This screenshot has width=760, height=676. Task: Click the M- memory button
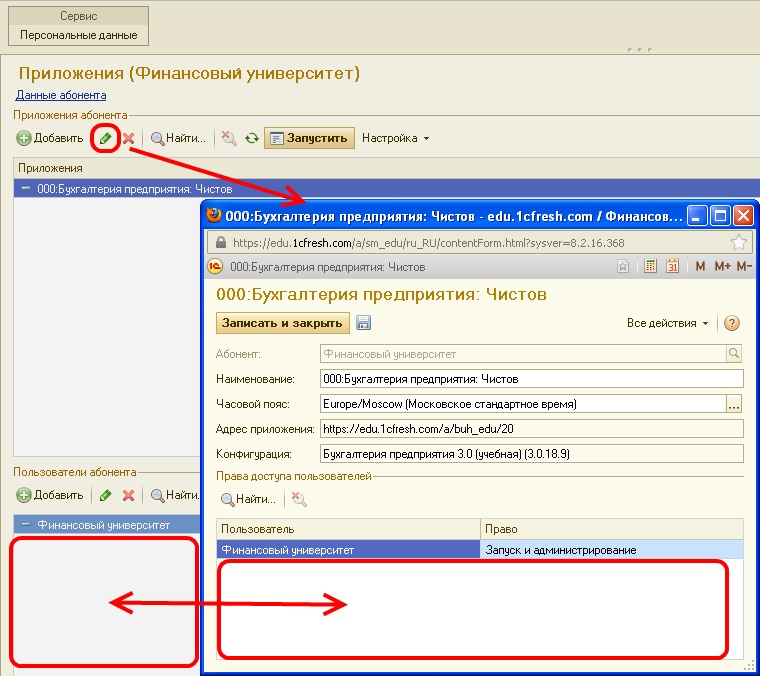coord(744,266)
